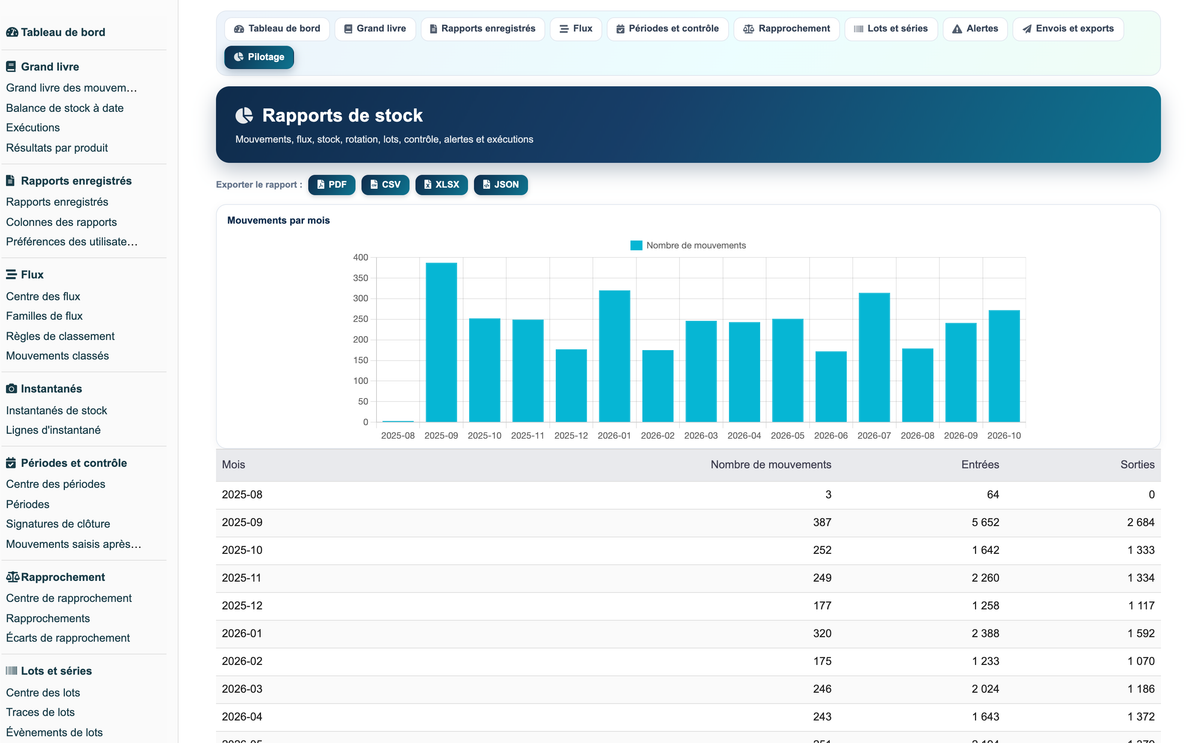Click the book icon in the Grand livre tab

pyautogui.click(x=348, y=29)
